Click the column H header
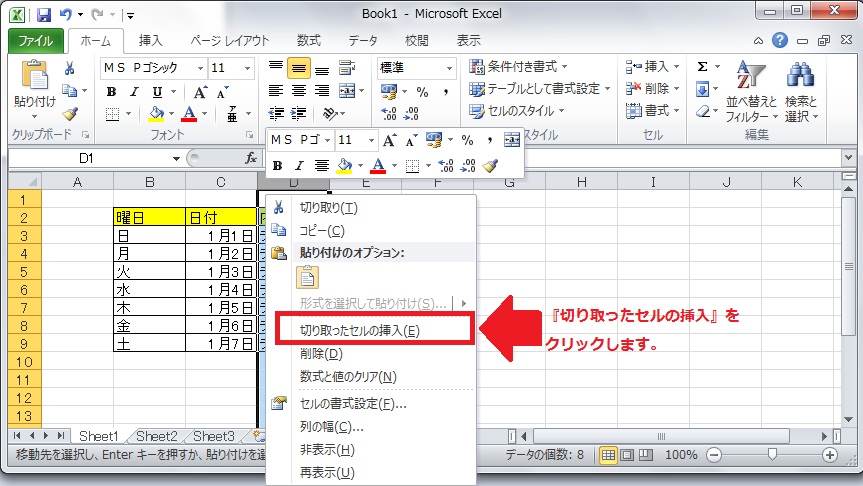 click(x=581, y=182)
